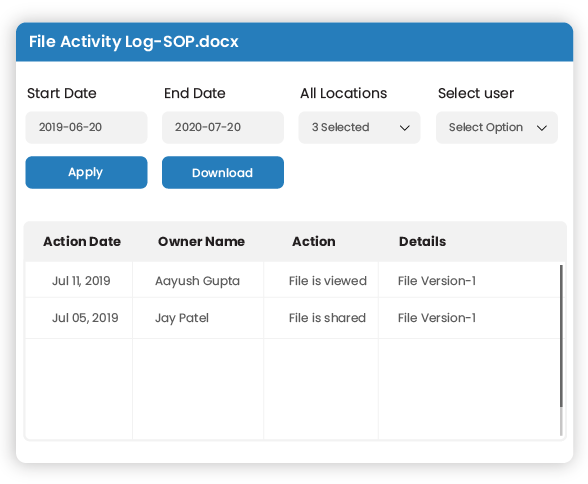Click the Action Date column header
Viewport: 588px width, 484px height.
(x=82, y=241)
